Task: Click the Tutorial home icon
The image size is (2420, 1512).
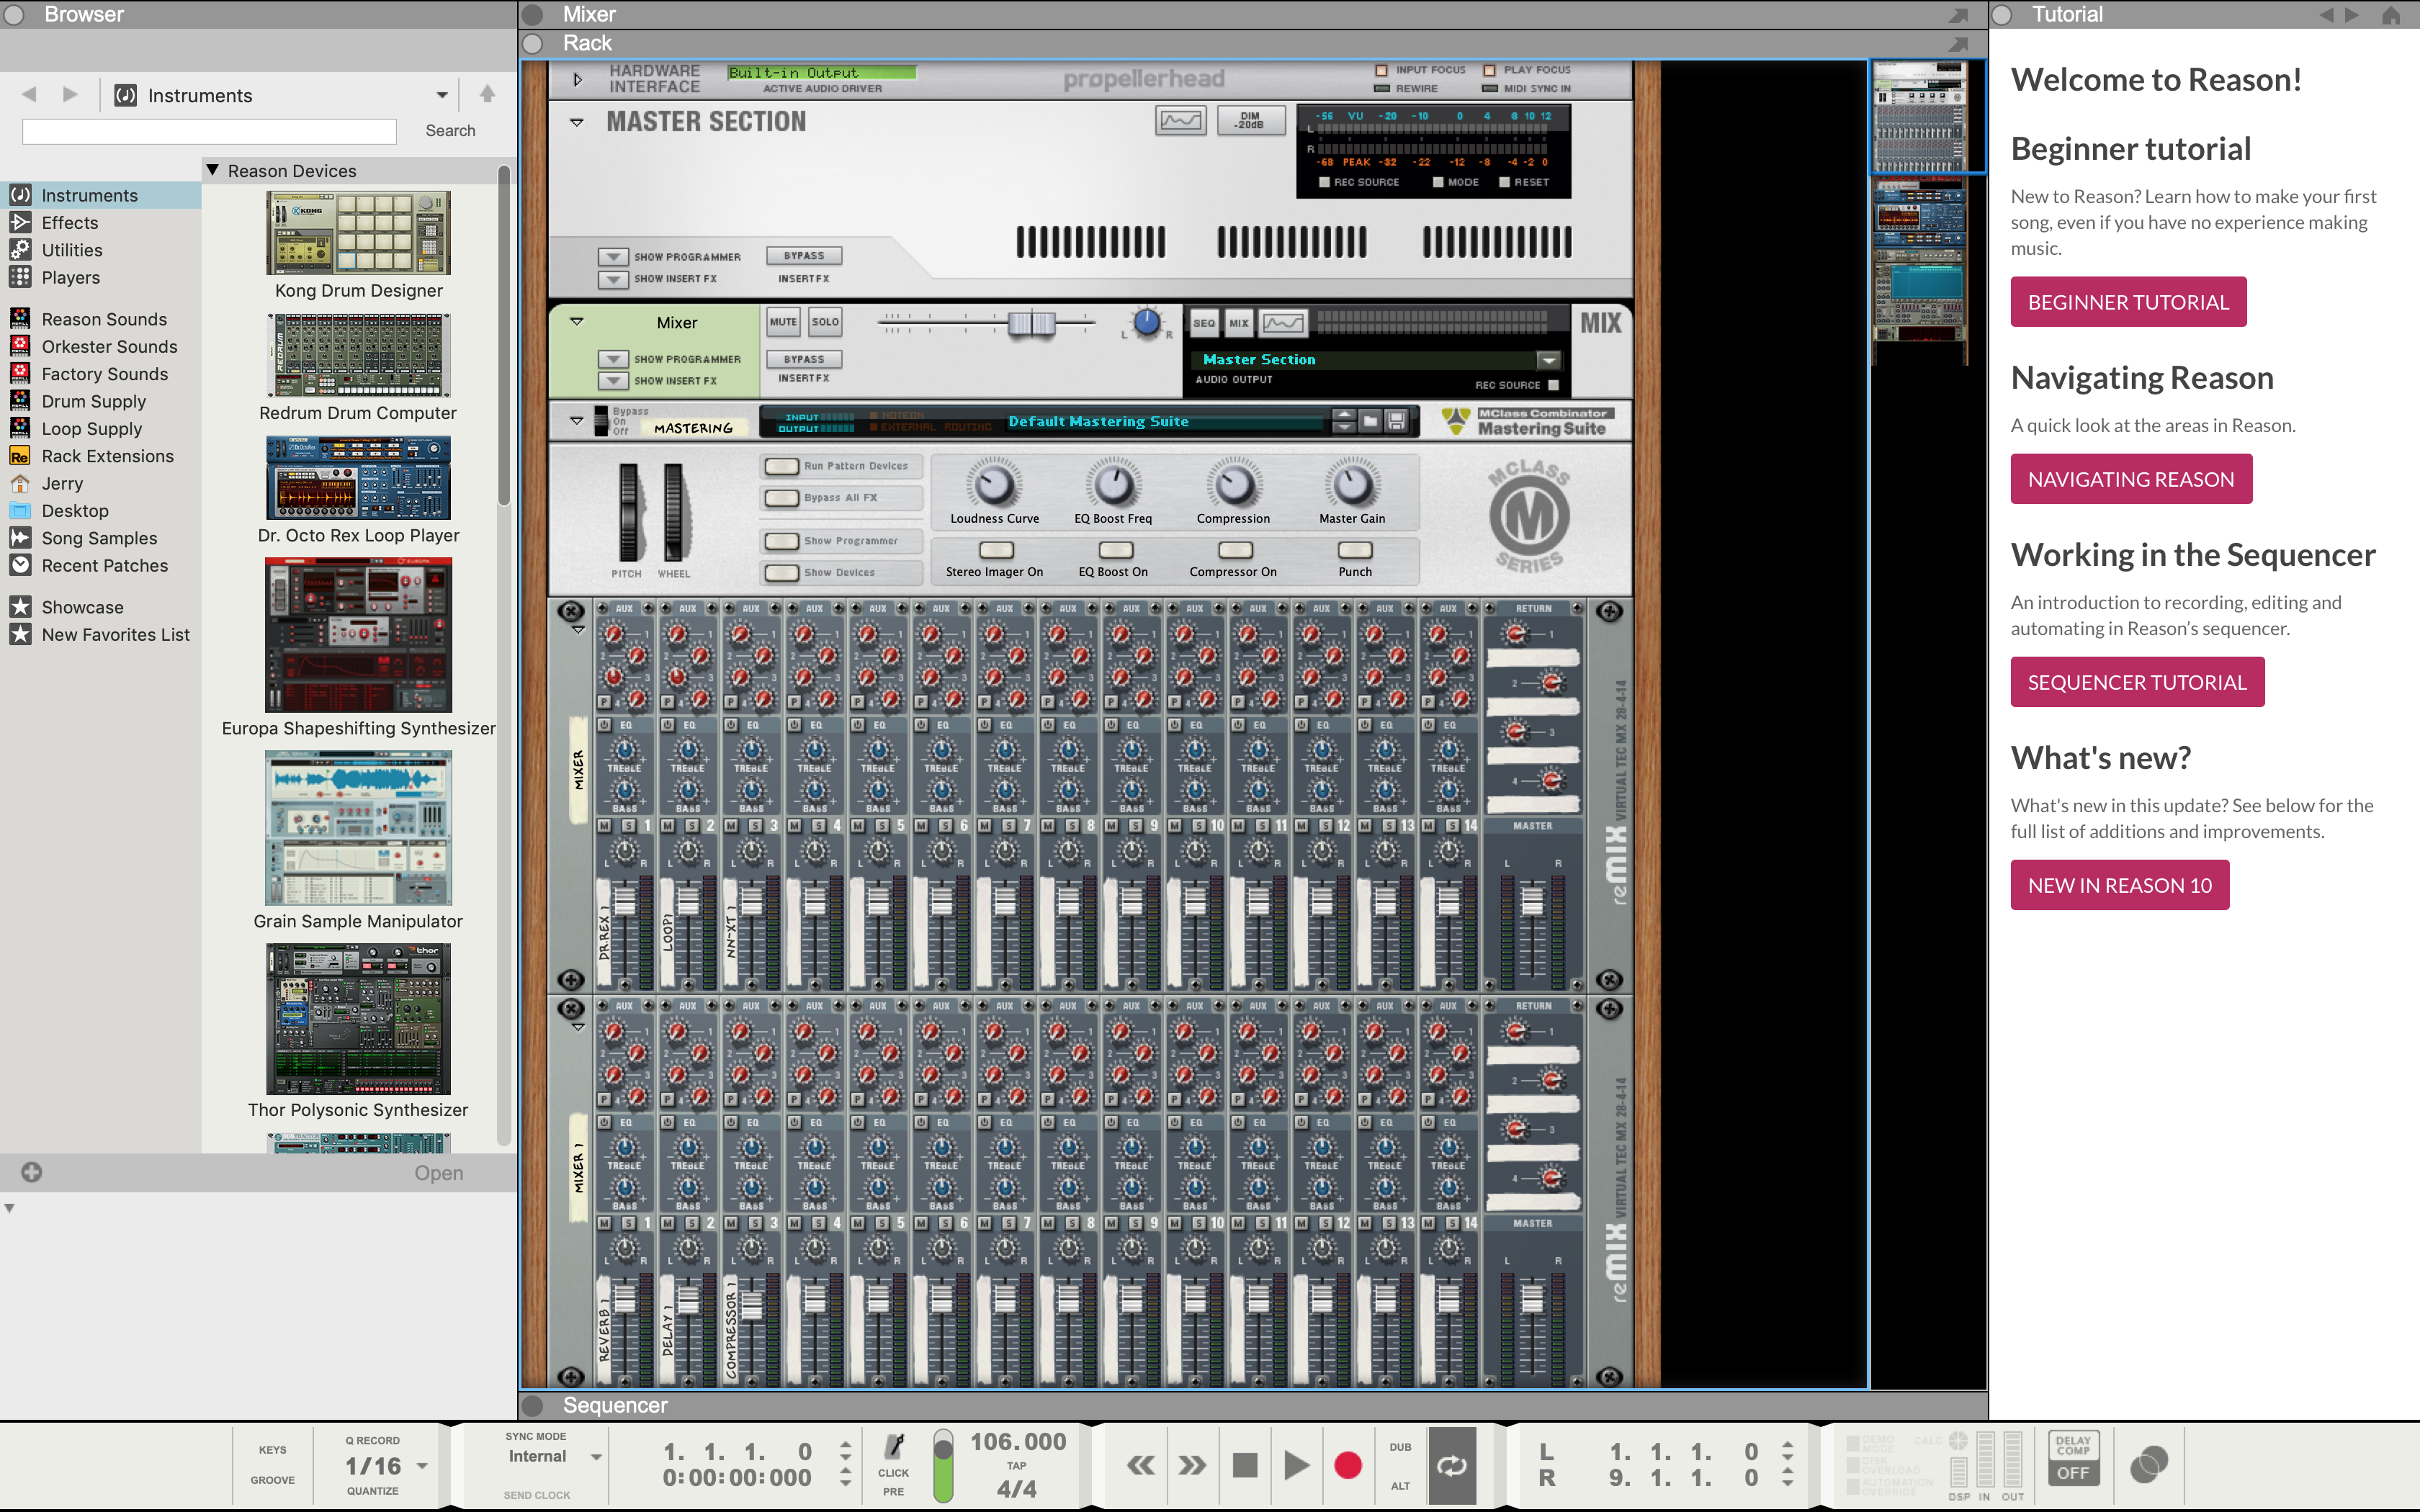Action: 2391,15
